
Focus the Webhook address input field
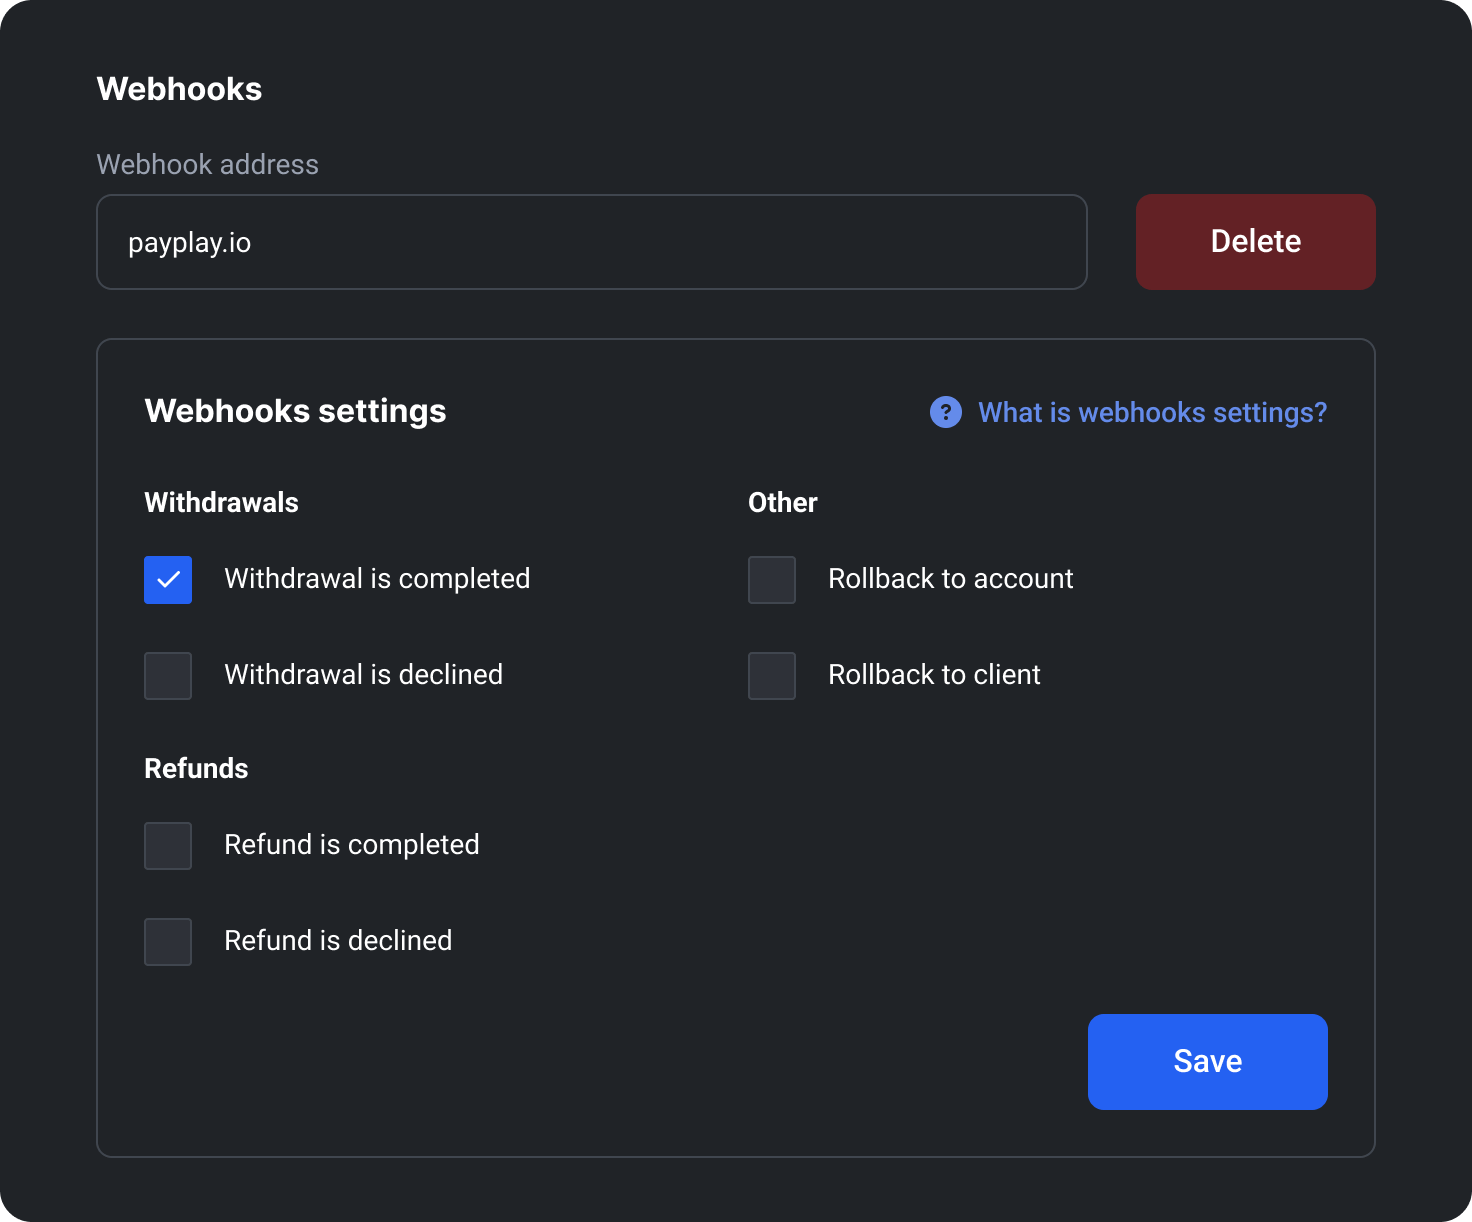click(591, 242)
